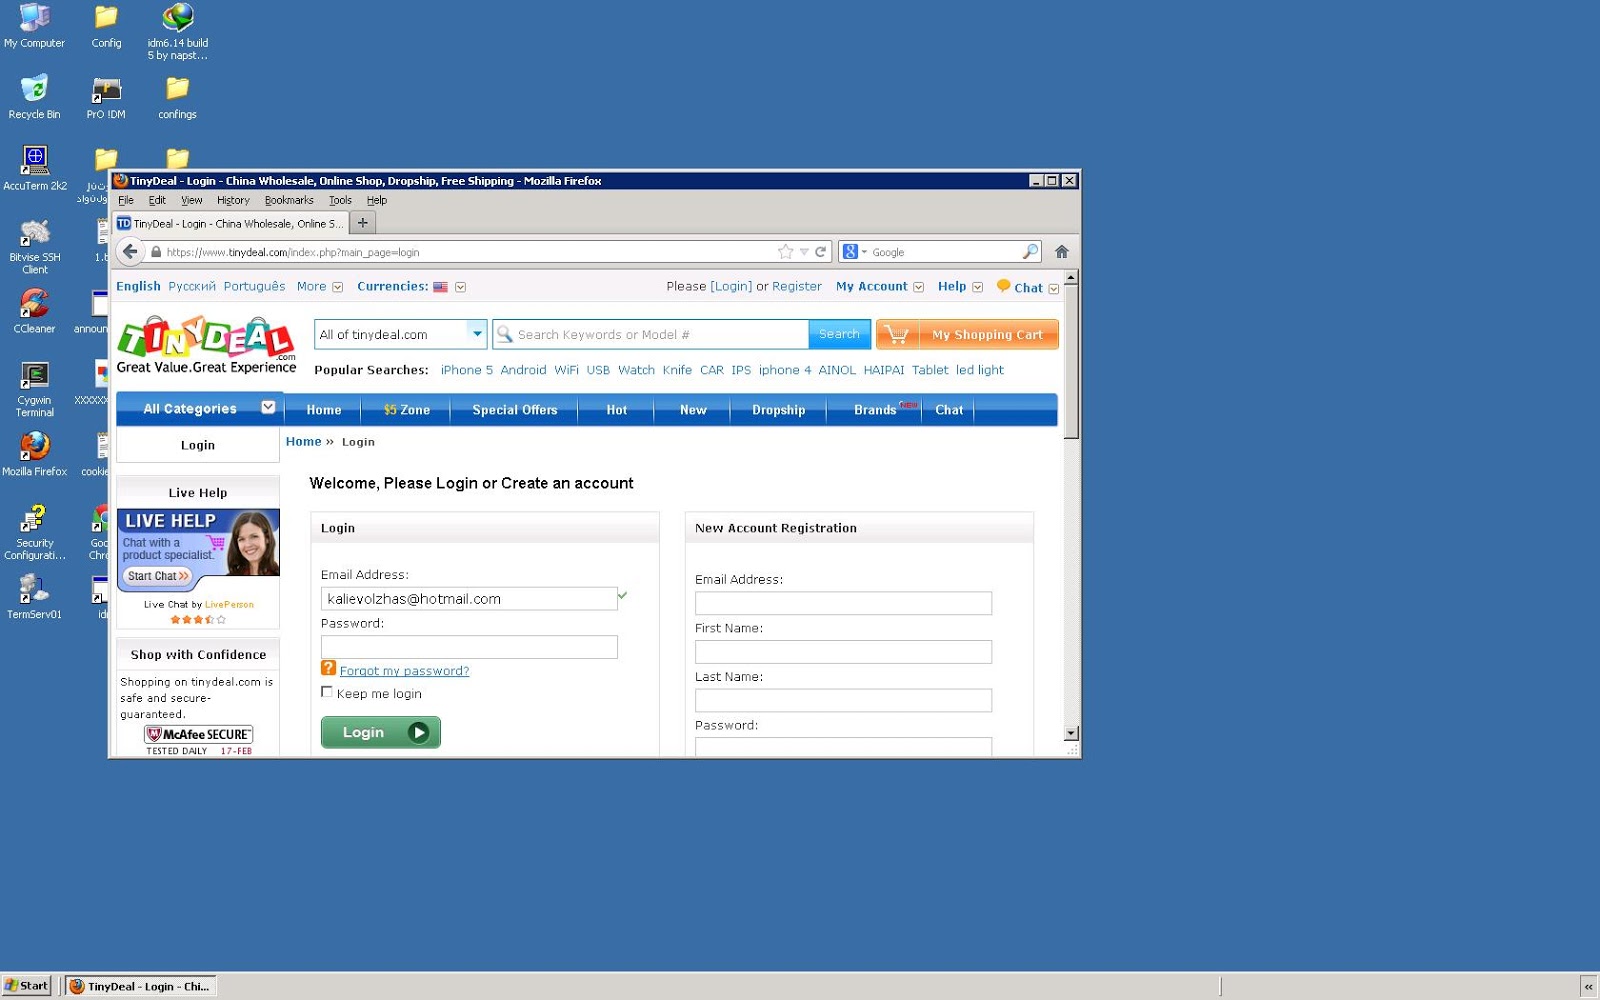Click the First Name registration field

click(x=843, y=652)
